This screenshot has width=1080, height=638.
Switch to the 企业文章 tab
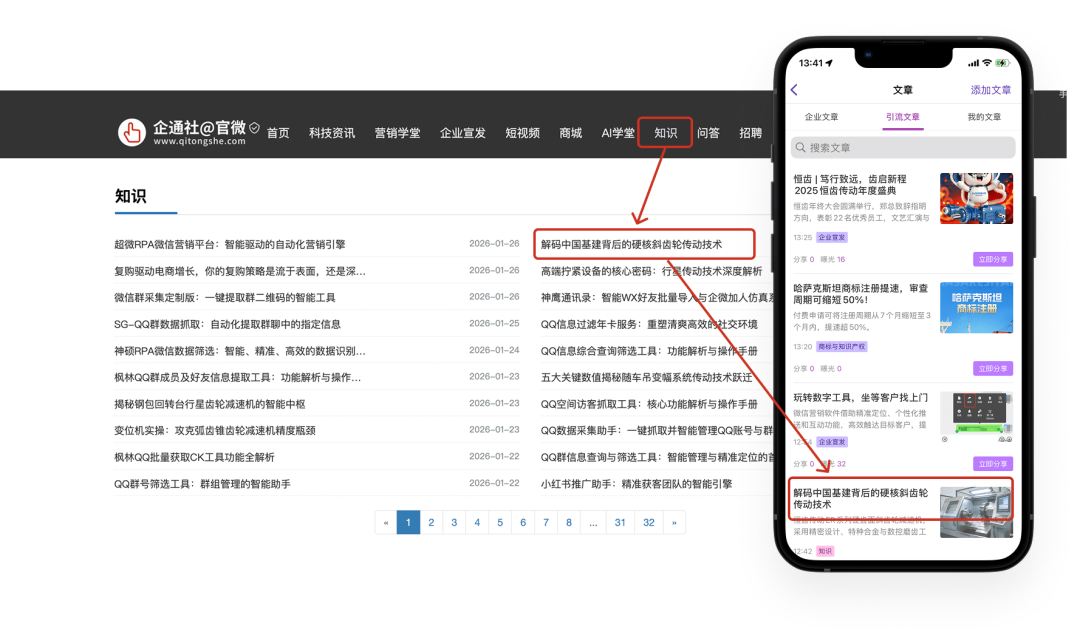pyautogui.click(x=822, y=117)
